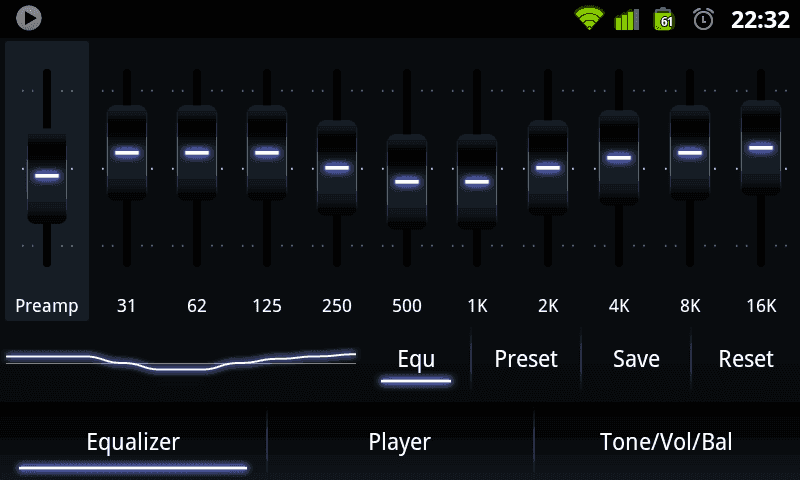Click the 500 Hz band slider knob

(407, 182)
